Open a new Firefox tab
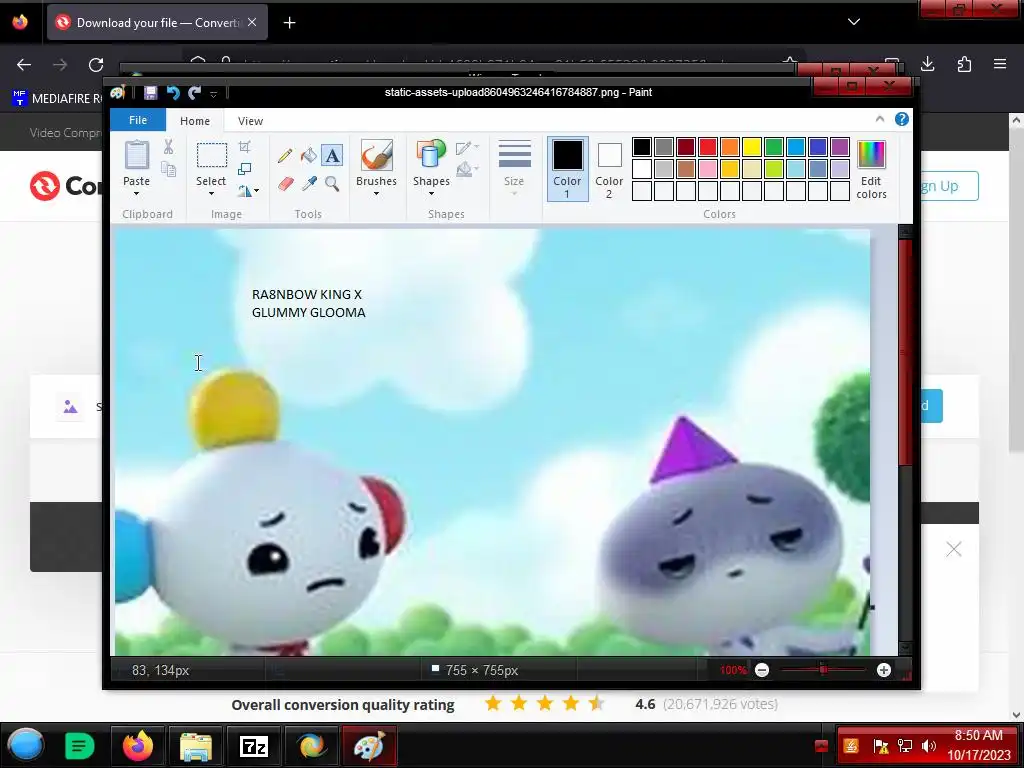The image size is (1024, 768). point(289,23)
